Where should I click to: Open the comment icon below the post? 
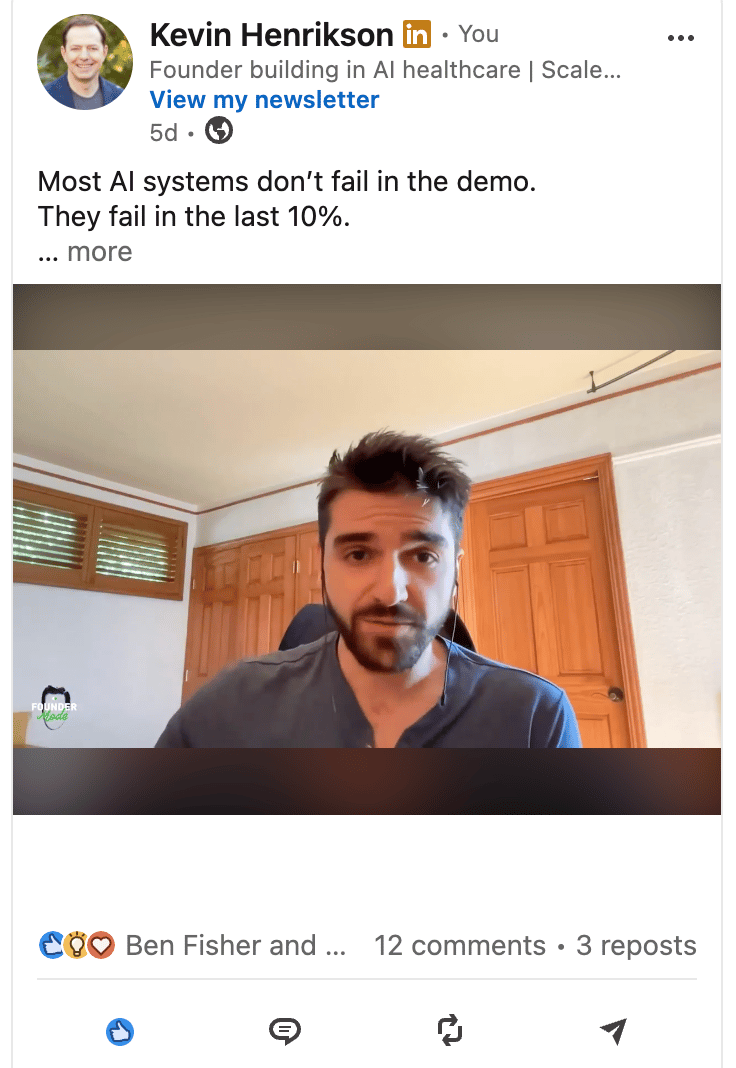pyautogui.click(x=285, y=1031)
